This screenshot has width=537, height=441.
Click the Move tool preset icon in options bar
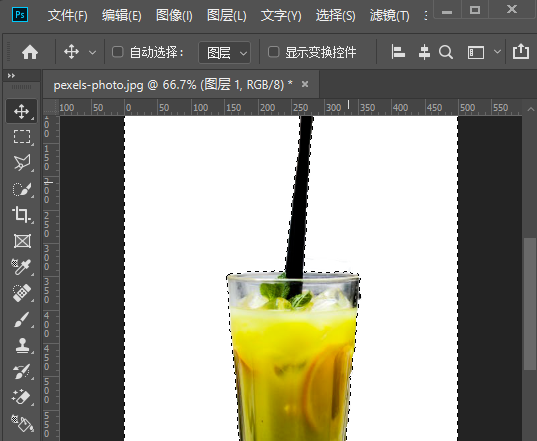[71, 52]
